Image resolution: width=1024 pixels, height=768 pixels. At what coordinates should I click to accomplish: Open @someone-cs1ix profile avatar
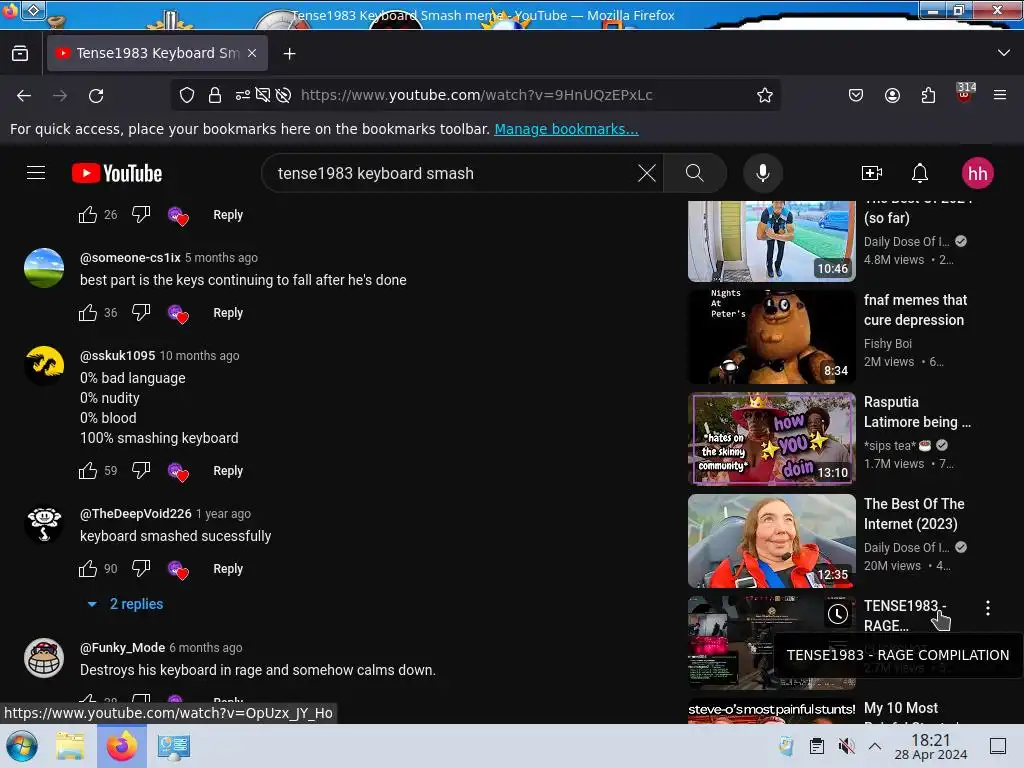point(44,268)
